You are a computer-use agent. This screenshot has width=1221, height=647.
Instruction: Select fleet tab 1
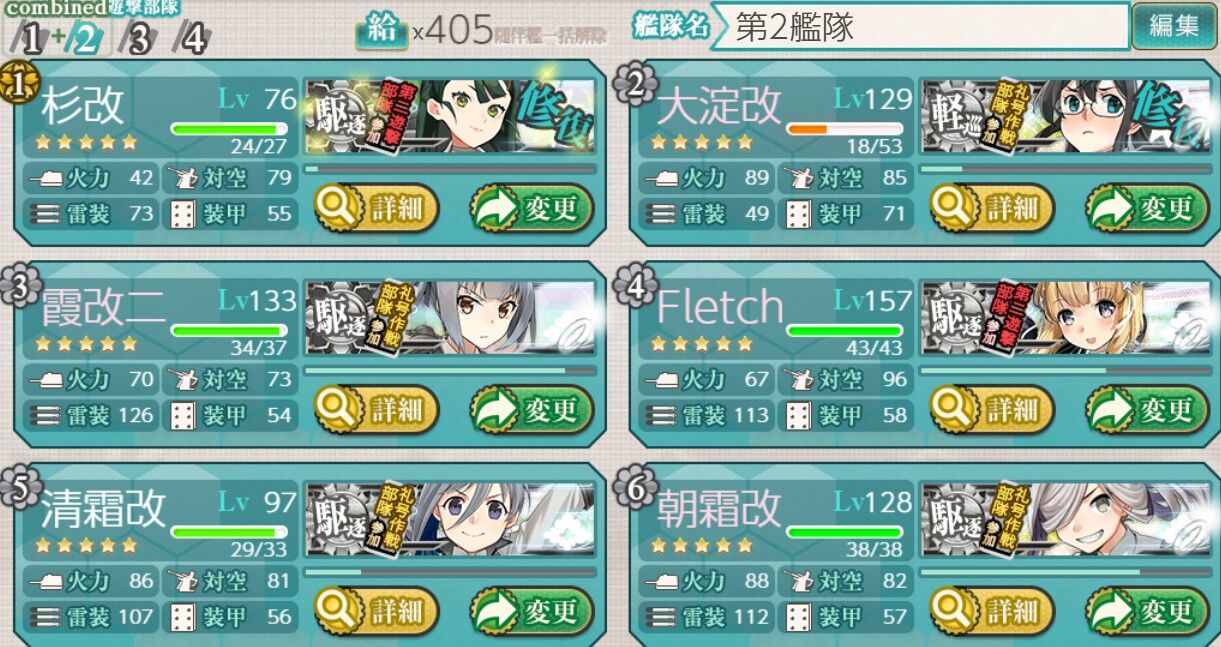tap(32, 39)
